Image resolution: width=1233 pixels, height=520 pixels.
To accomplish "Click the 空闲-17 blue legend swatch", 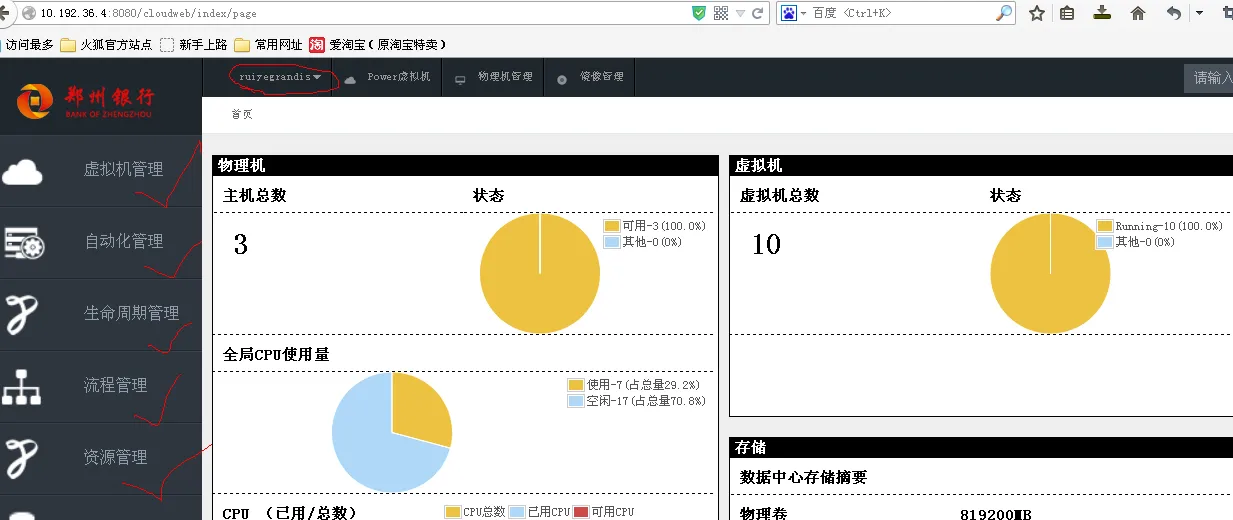I will tap(576, 401).
